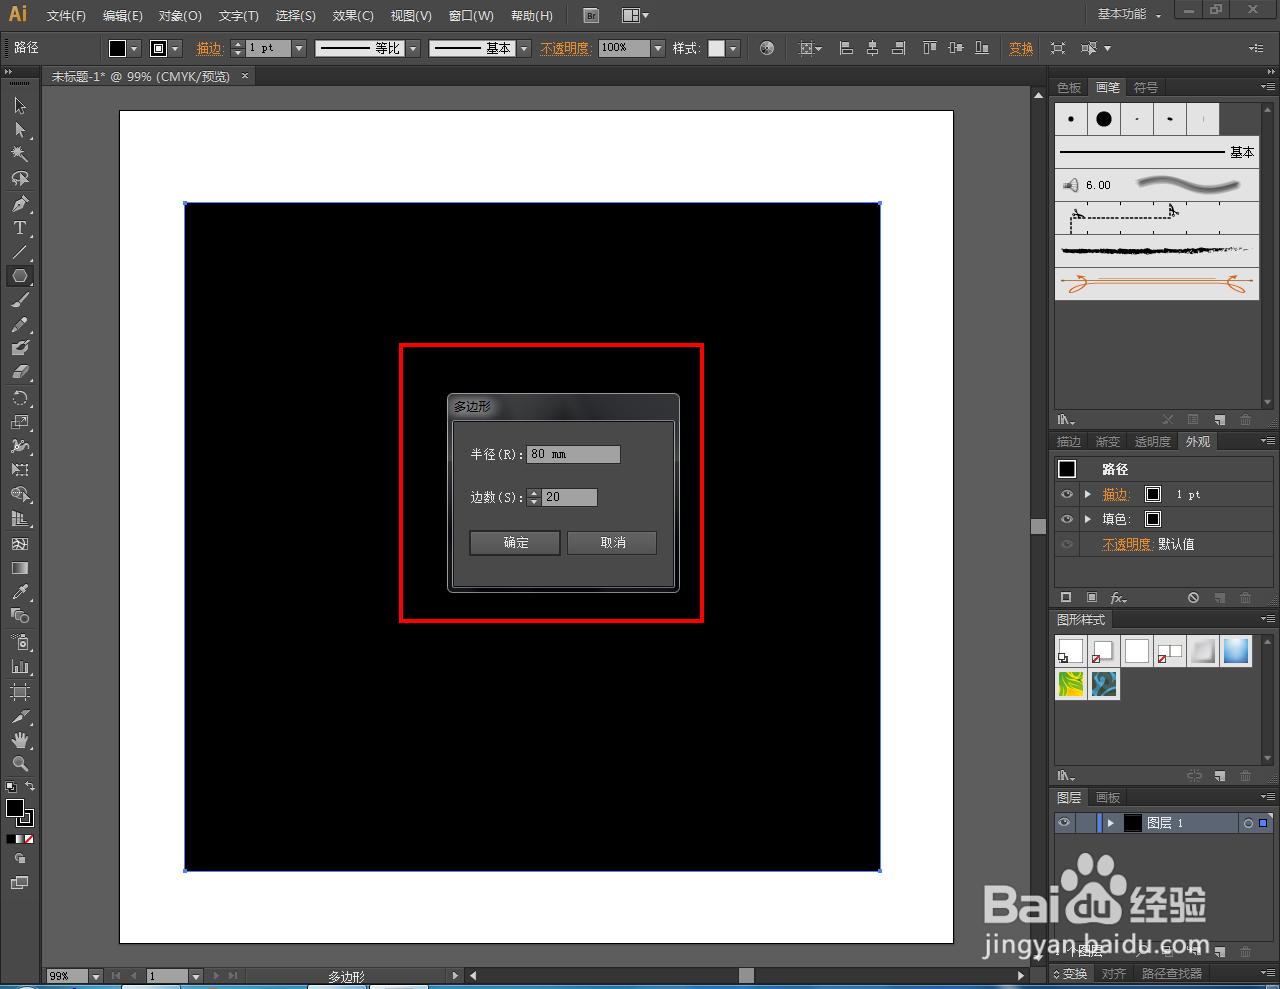Viewport: 1280px width, 989px height.
Task: Expand the 描边 row in Appearance panel
Action: coord(1088,494)
